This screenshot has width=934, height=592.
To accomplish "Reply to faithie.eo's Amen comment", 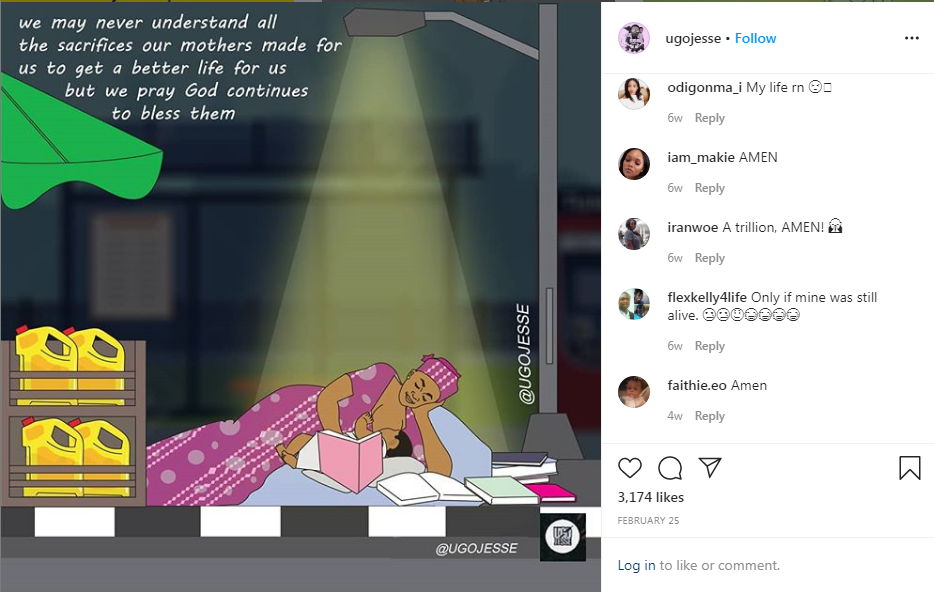I will point(709,416).
